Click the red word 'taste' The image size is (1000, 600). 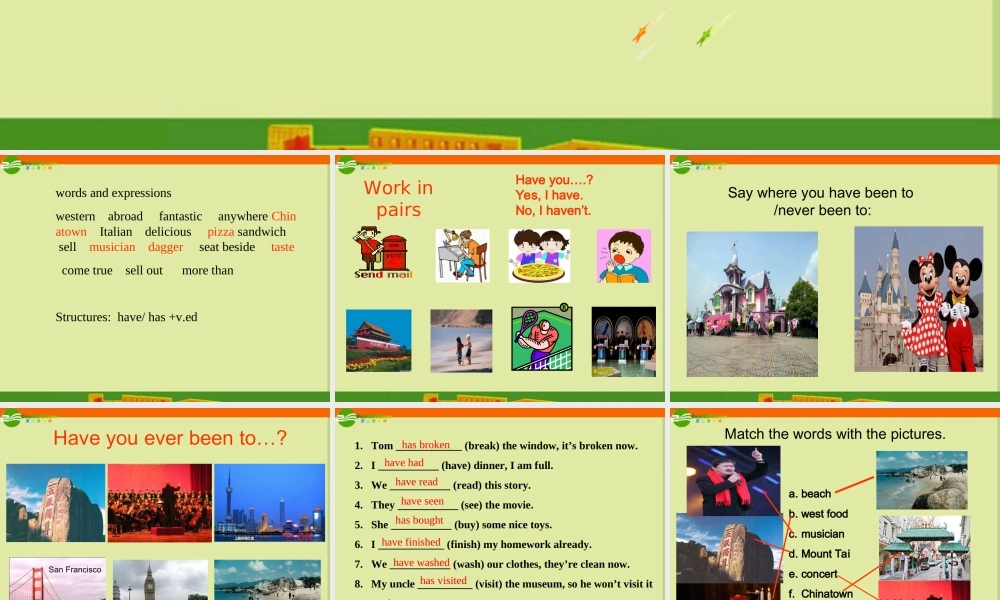tap(283, 247)
